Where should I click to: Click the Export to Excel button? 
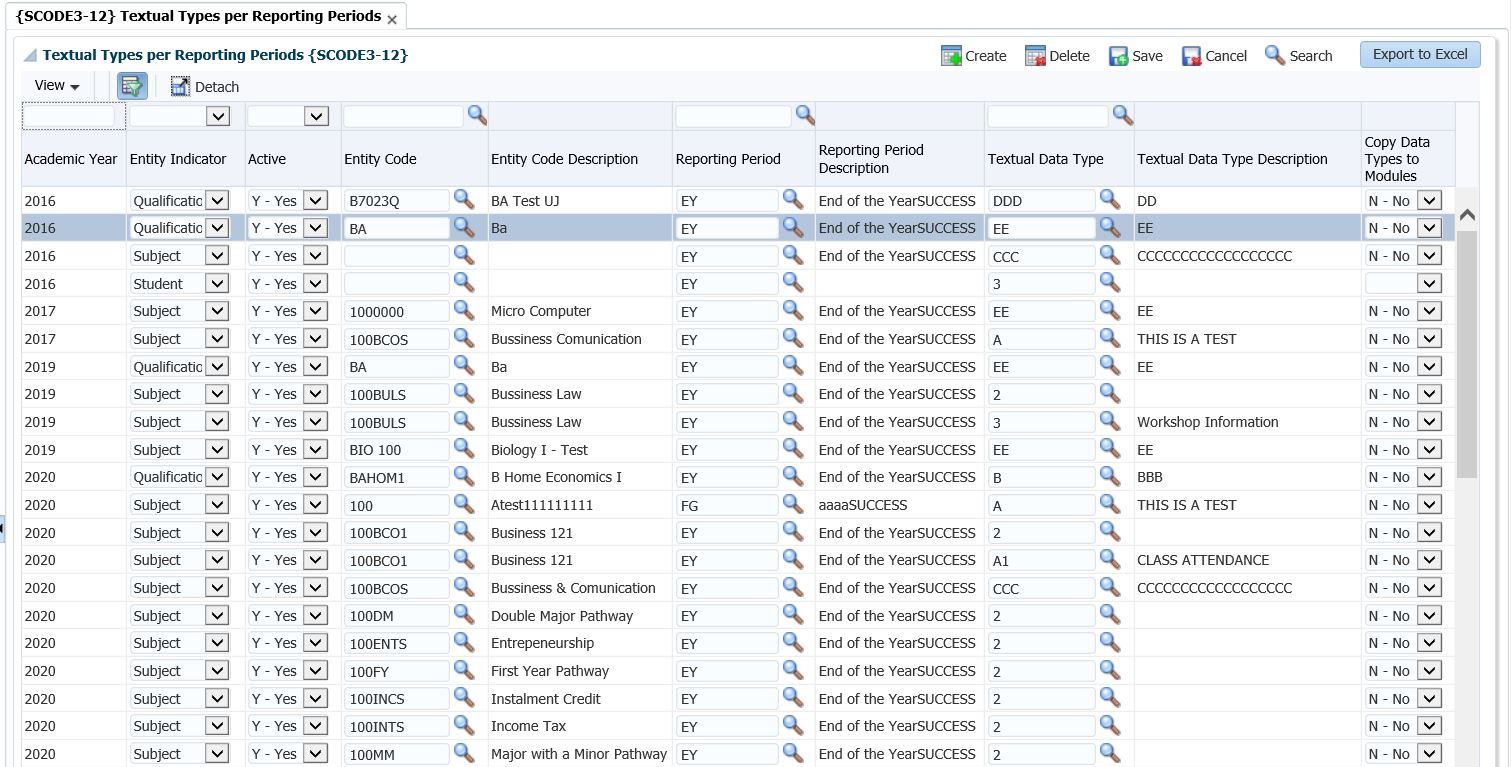click(1420, 54)
